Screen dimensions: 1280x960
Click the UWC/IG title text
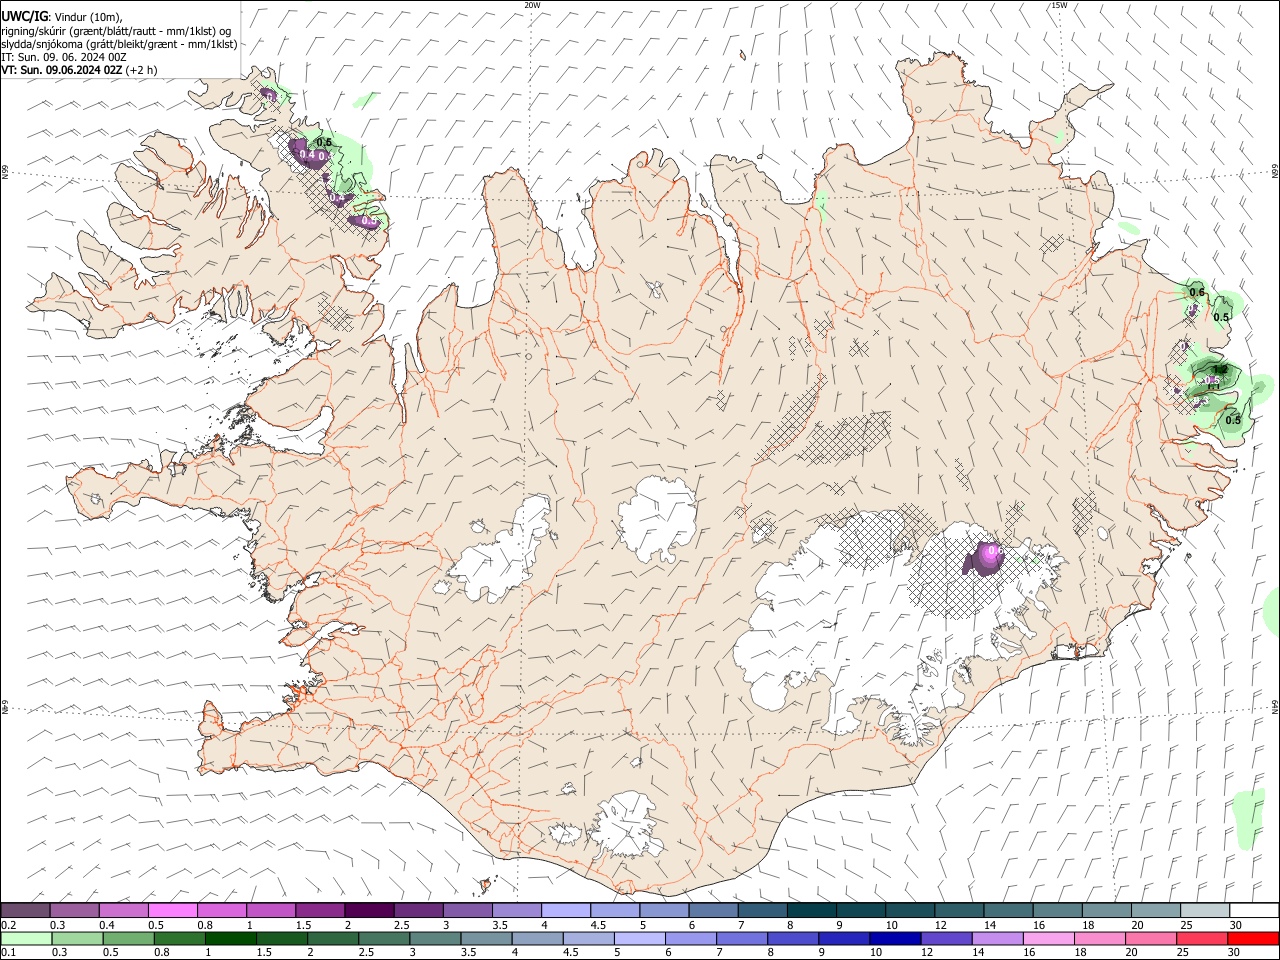tap(25, 16)
